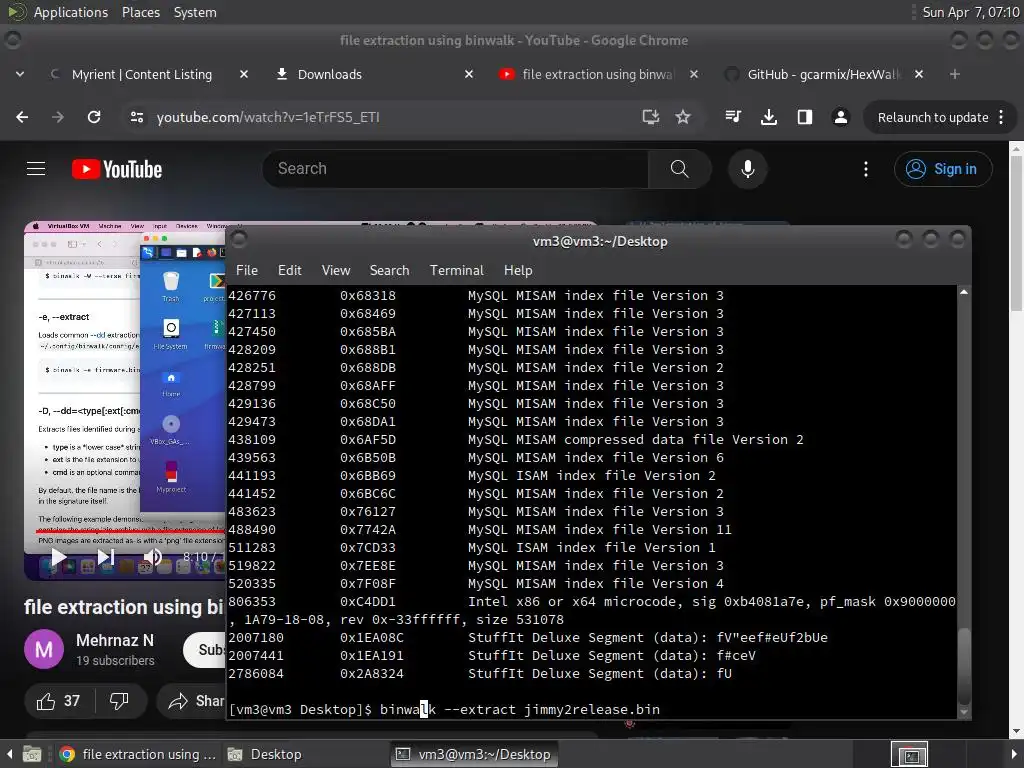1024x768 pixels.
Task: Click YouTube Sign in button
Action: [x=943, y=169]
